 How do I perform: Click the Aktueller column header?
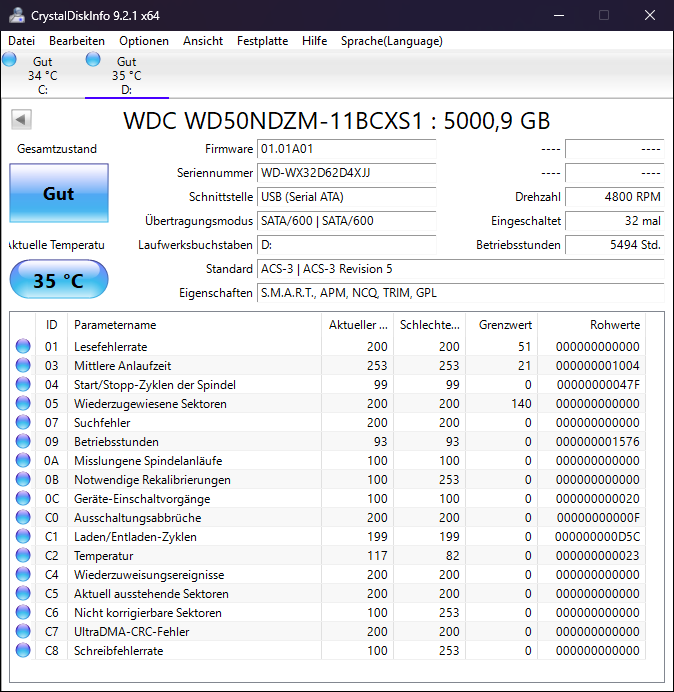pos(358,325)
